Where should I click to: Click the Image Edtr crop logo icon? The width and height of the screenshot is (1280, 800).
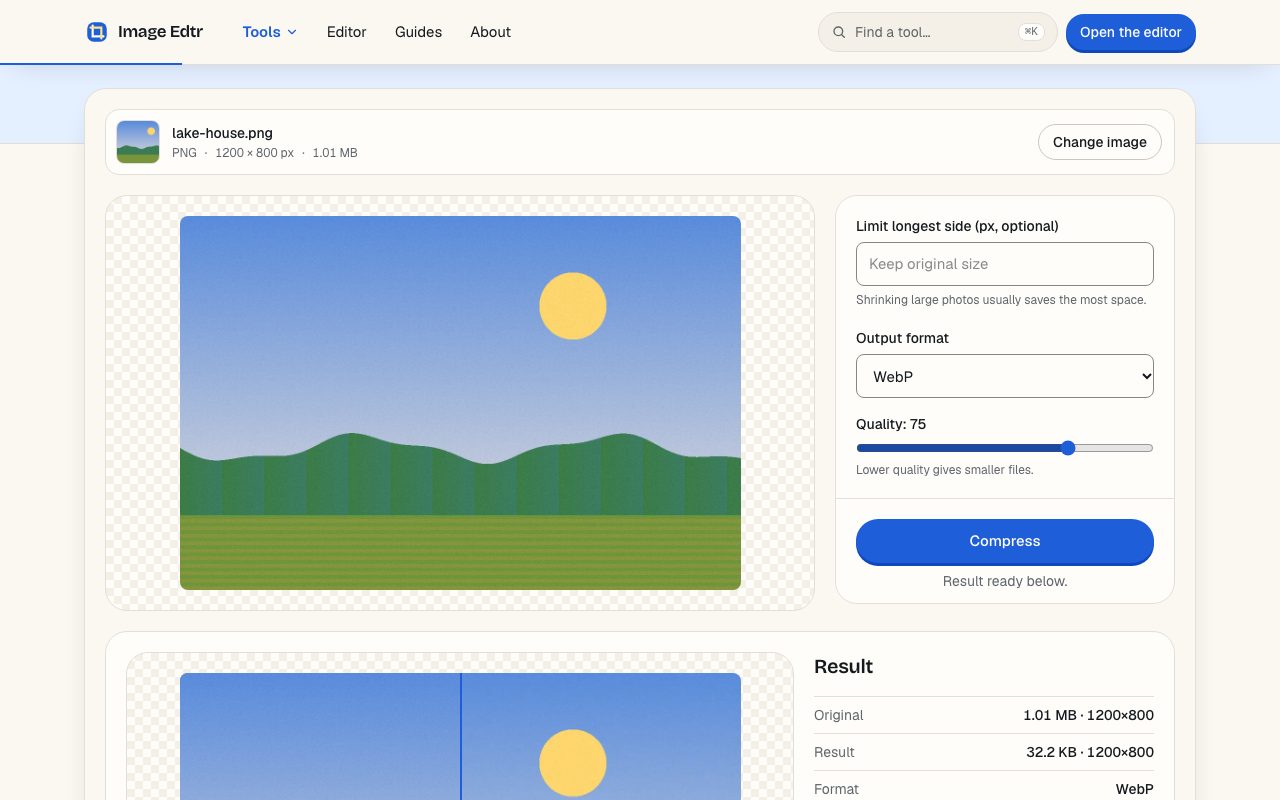click(97, 32)
